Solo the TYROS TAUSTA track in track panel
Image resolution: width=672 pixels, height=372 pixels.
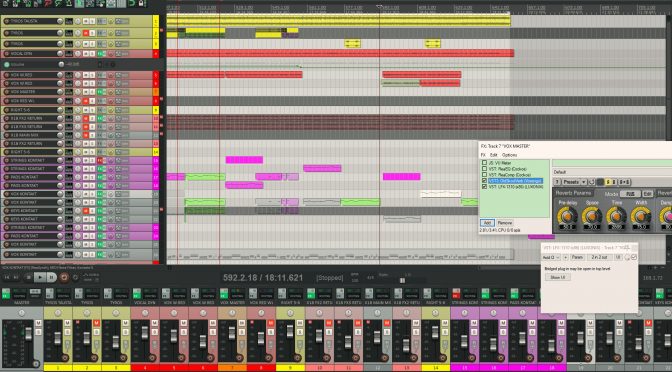[x=92, y=21]
